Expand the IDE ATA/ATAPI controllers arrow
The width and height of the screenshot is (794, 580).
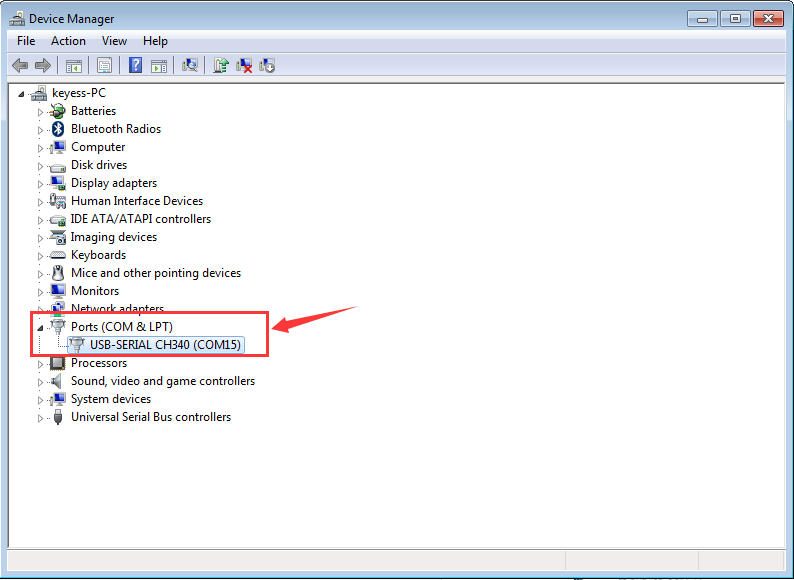click(x=40, y=220)
